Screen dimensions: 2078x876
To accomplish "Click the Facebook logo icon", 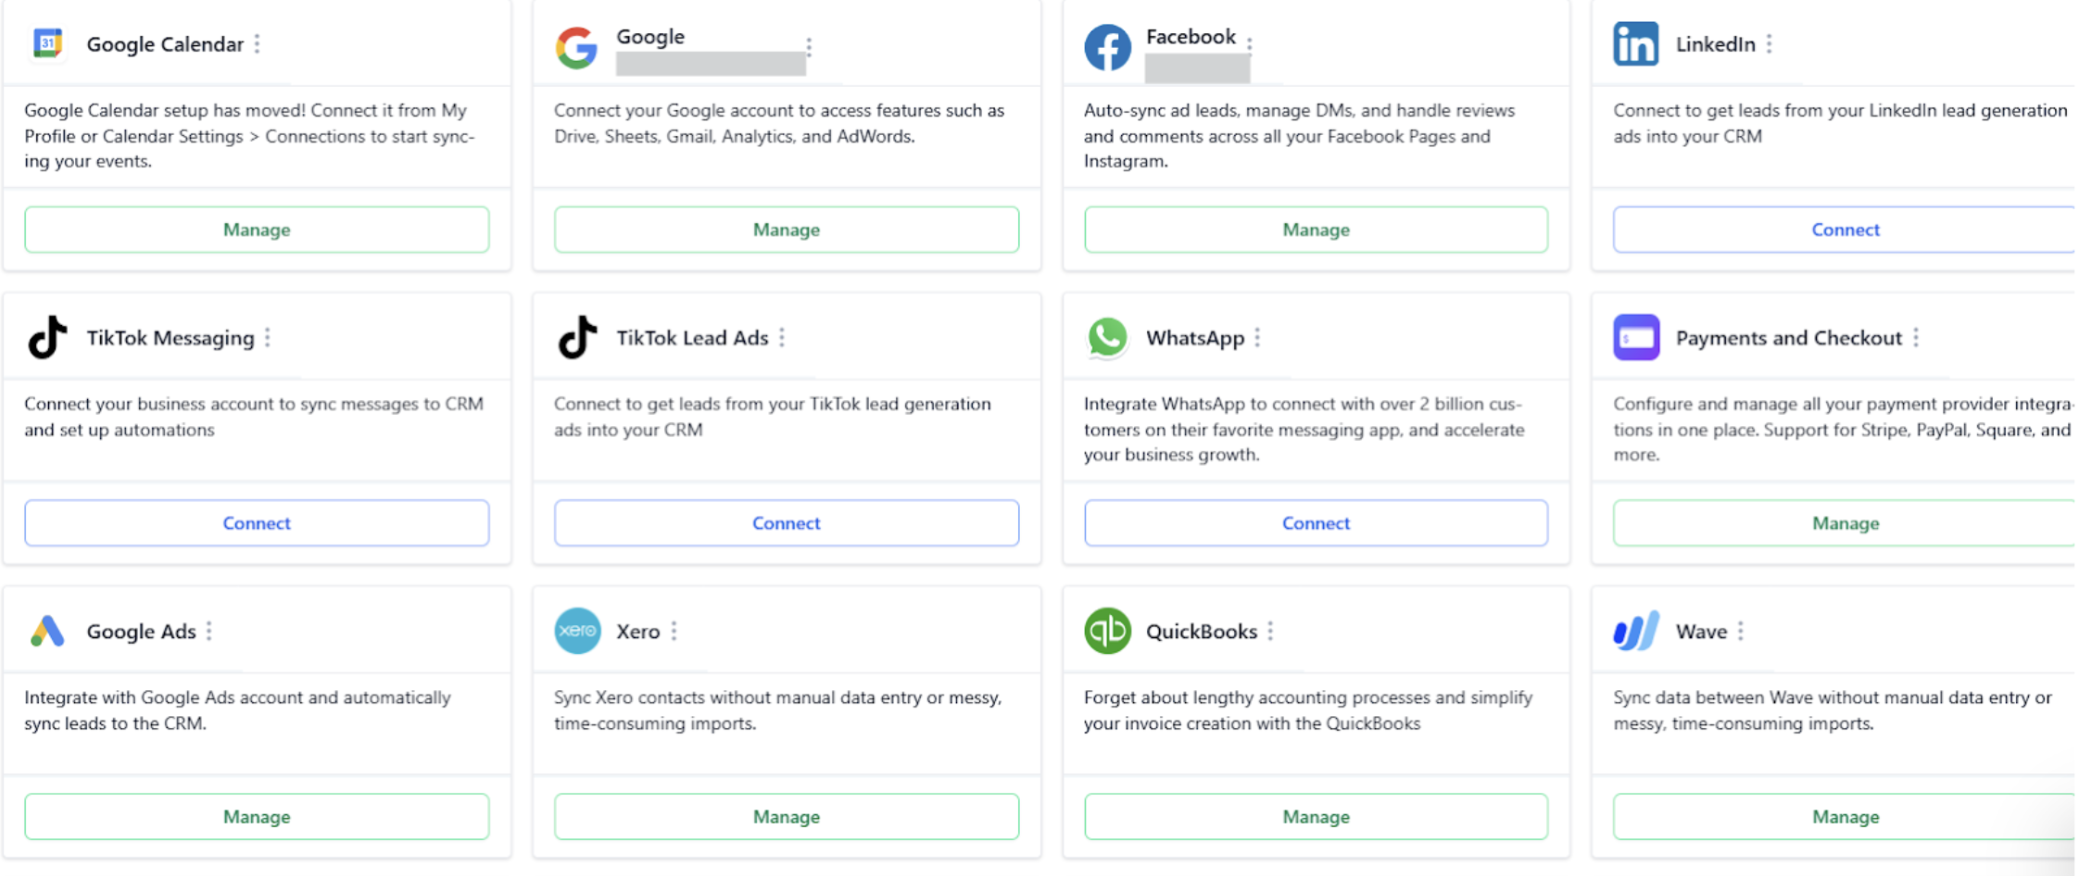I will click(x=1107, y=47).
